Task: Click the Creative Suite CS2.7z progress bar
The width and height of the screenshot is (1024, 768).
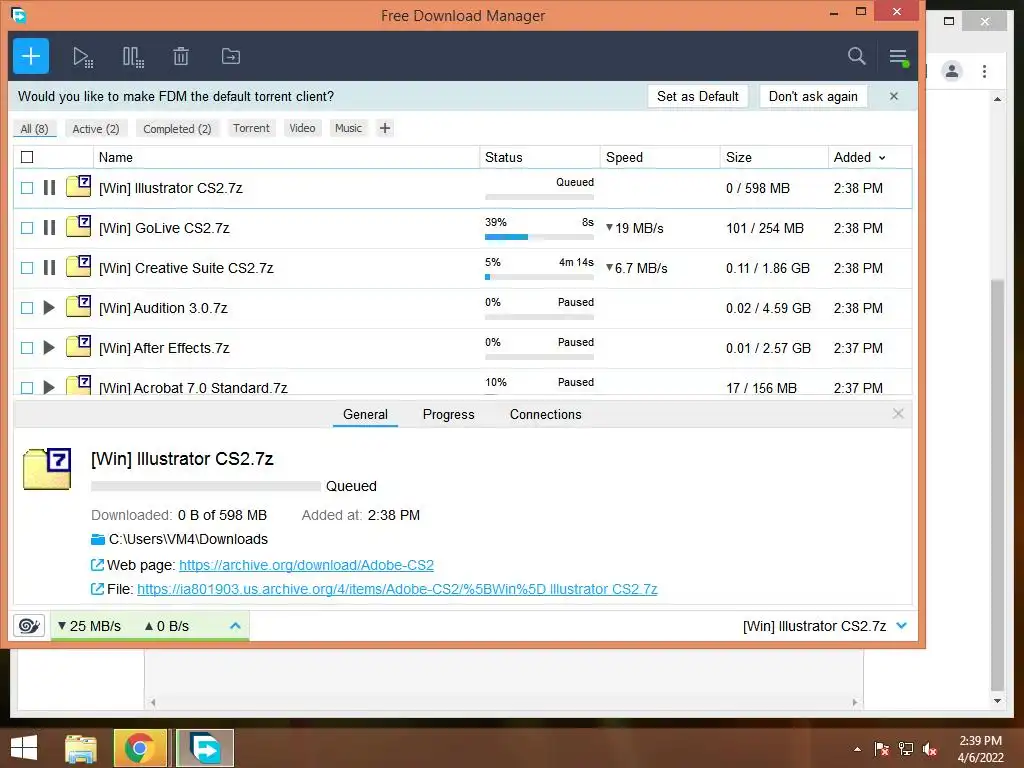Action: [x=539, y=277]
